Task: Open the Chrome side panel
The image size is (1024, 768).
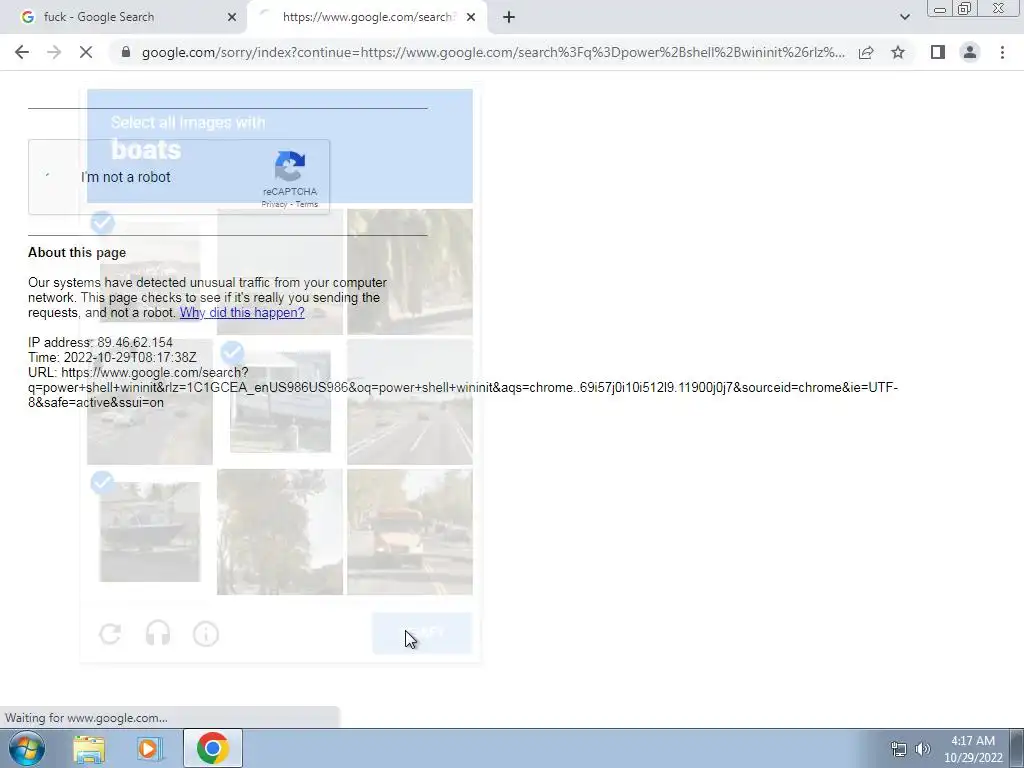Action: (x=938, y=52)
